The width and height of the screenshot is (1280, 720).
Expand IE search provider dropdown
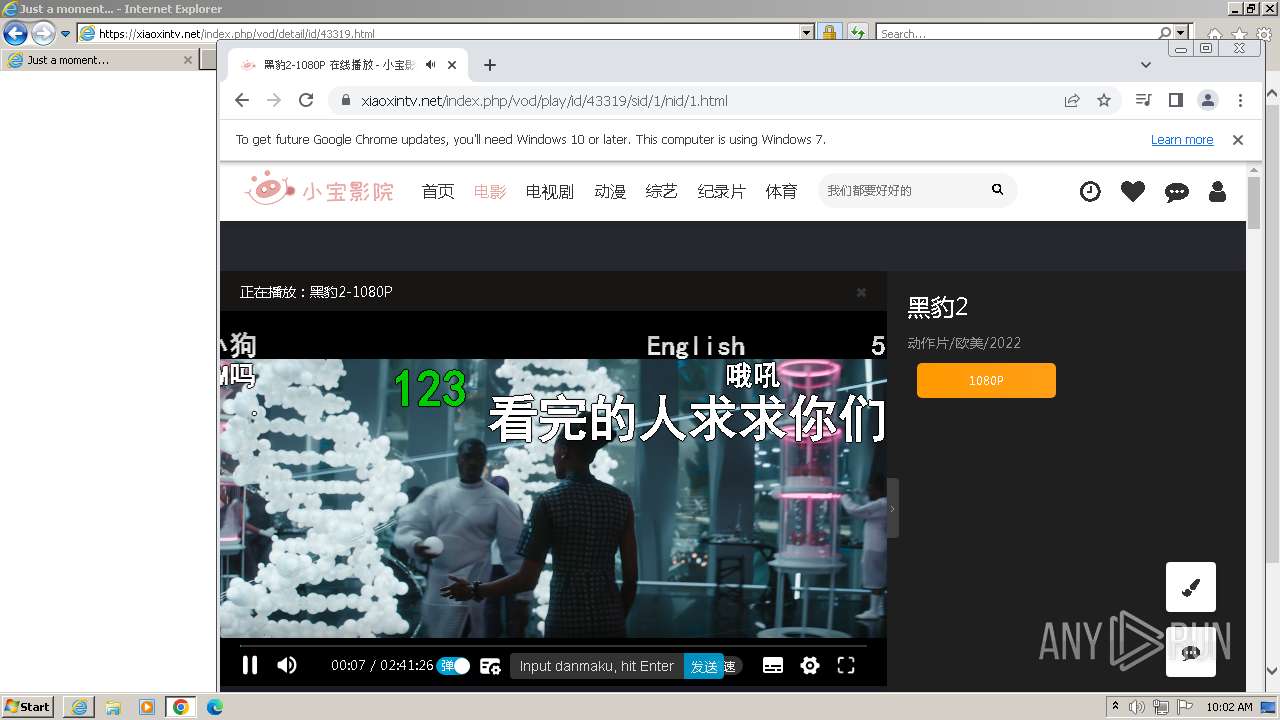(1181, 33)
